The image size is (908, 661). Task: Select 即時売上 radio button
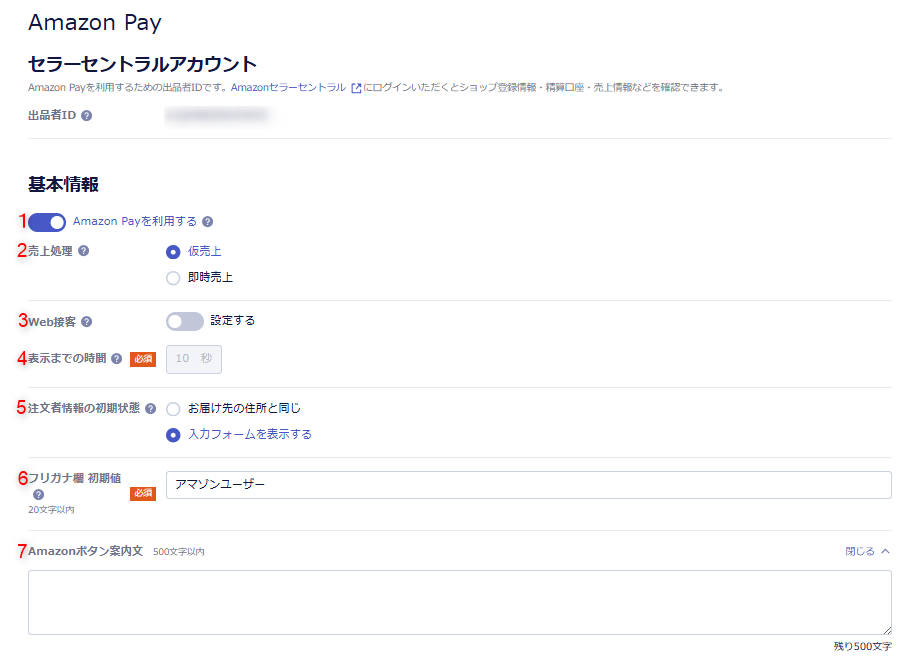click(x=173, y=278)
